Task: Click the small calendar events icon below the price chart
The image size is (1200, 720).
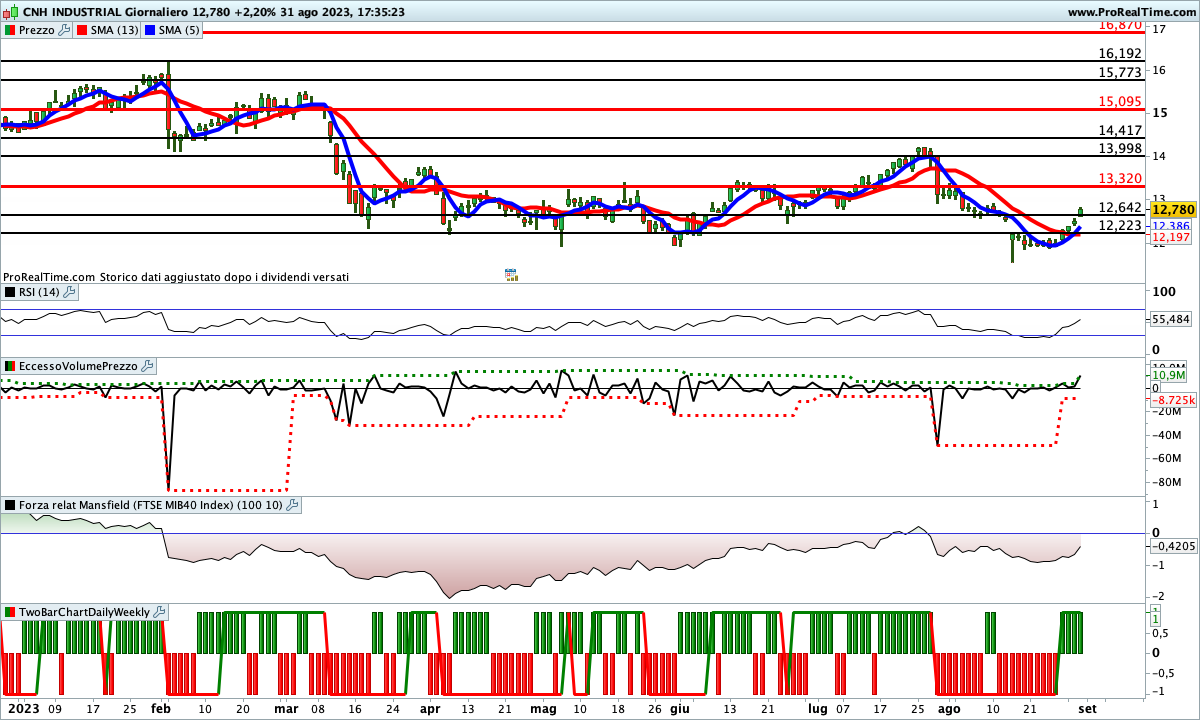Action: [510, 274]
